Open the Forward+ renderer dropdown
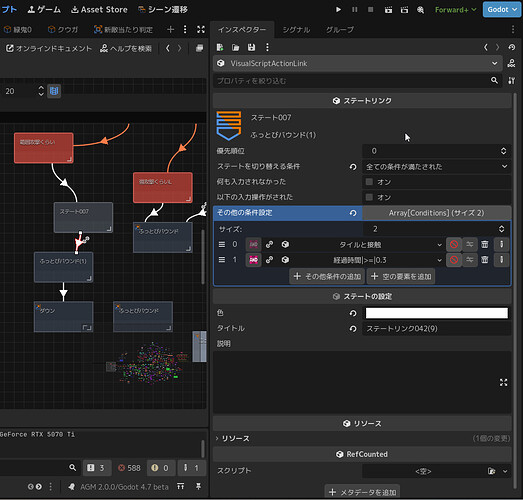Image resolution: width=523 pixels, height=500 pixels. click(x=455, y=10)
